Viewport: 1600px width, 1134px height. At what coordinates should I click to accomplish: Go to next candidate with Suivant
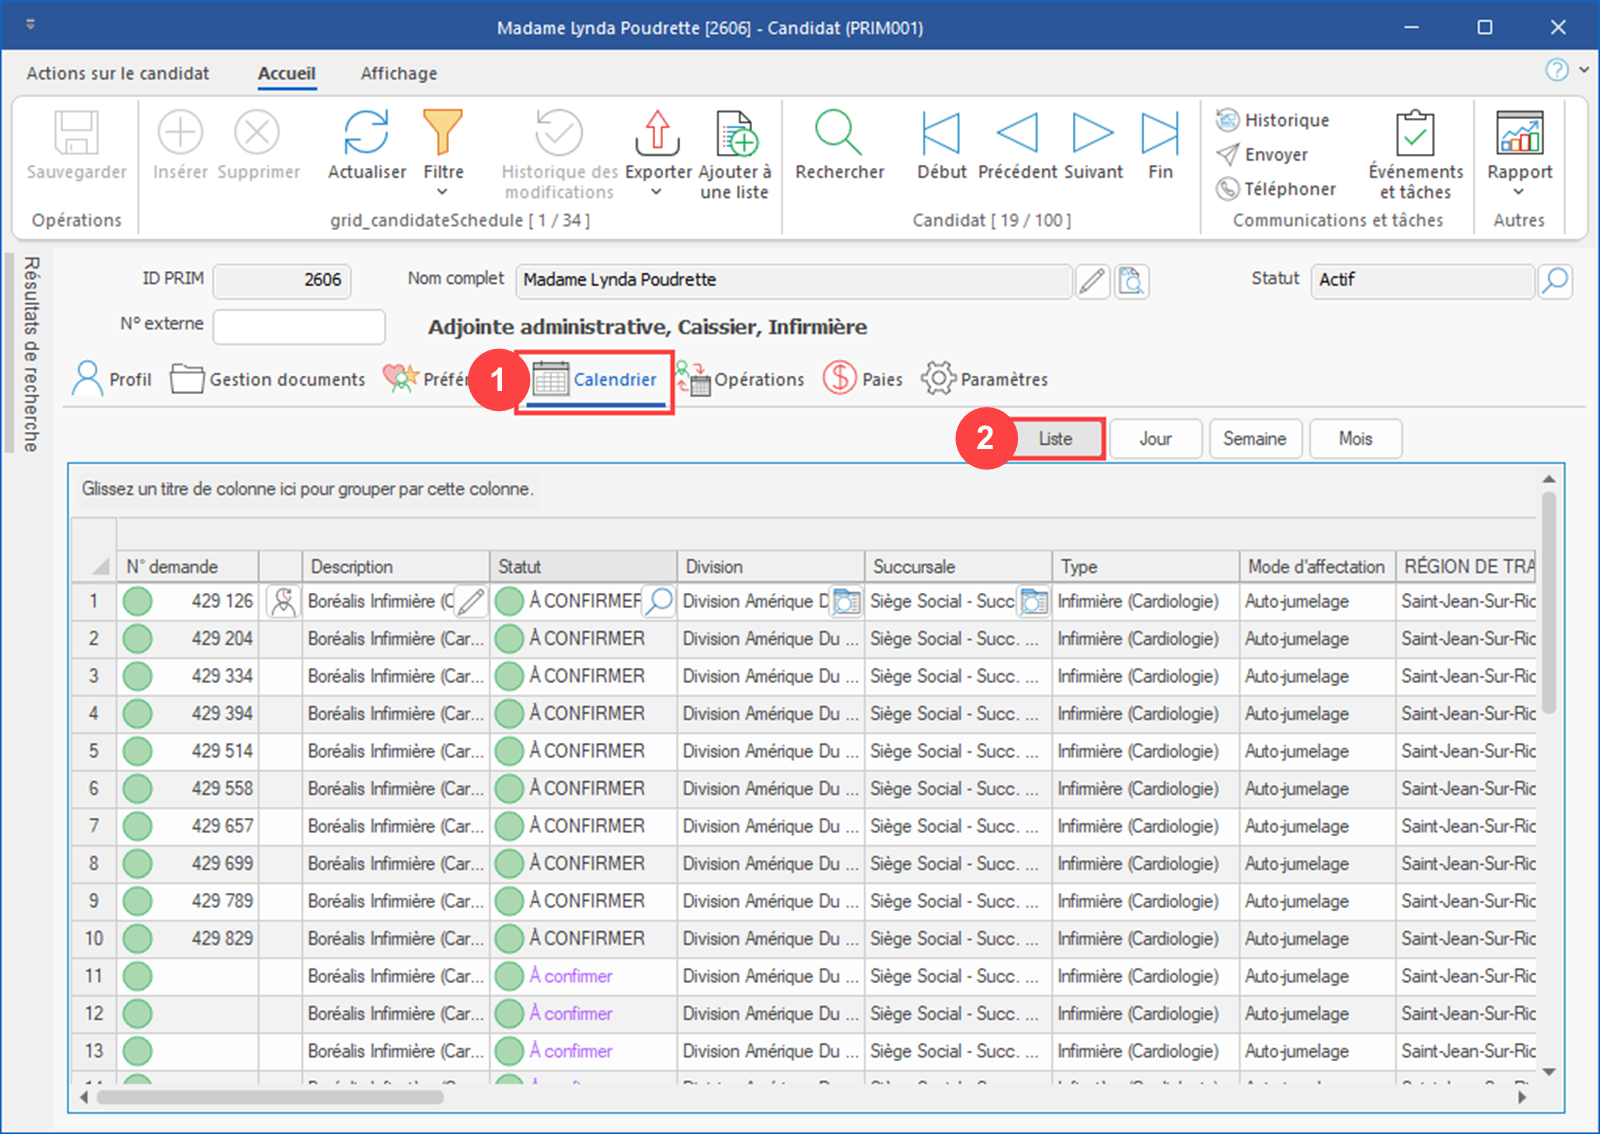tap(1092, 134)
